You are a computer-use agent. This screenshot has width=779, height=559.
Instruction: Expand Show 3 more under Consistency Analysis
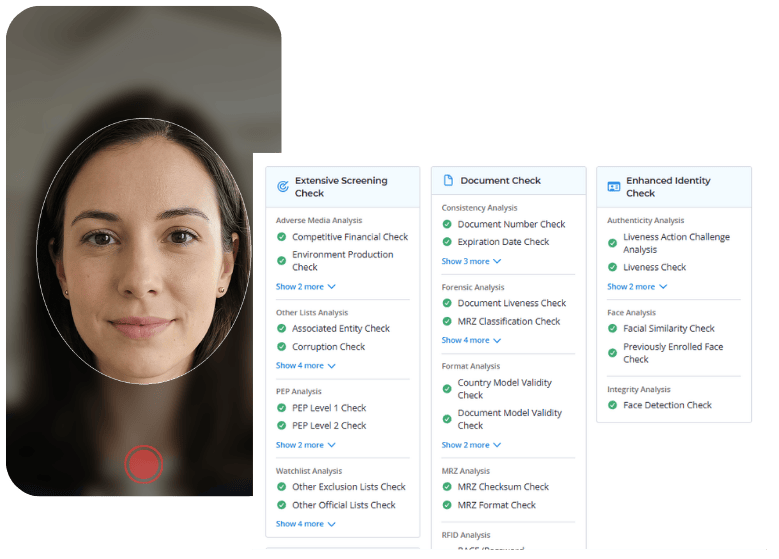point(471,261)
